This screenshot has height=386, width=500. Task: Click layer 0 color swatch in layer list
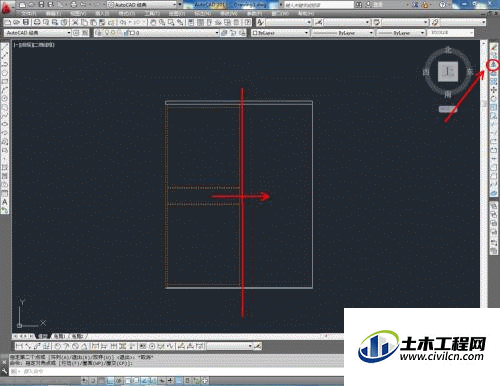pos(132,33)
